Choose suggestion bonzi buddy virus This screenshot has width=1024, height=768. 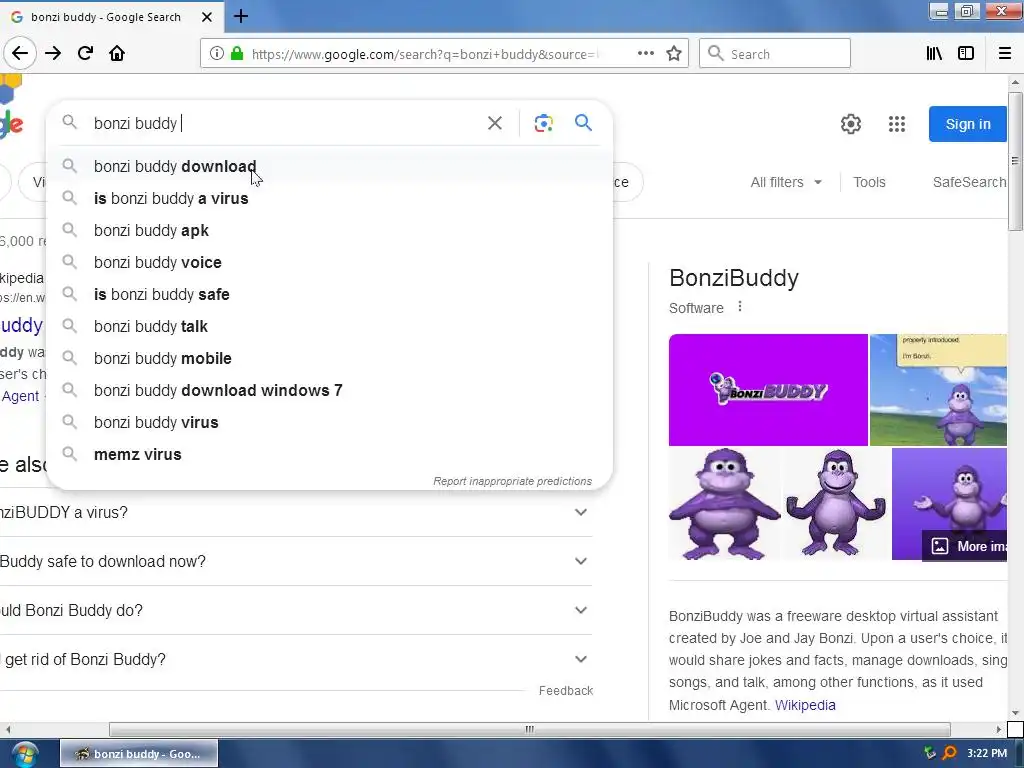pos(329,423)
